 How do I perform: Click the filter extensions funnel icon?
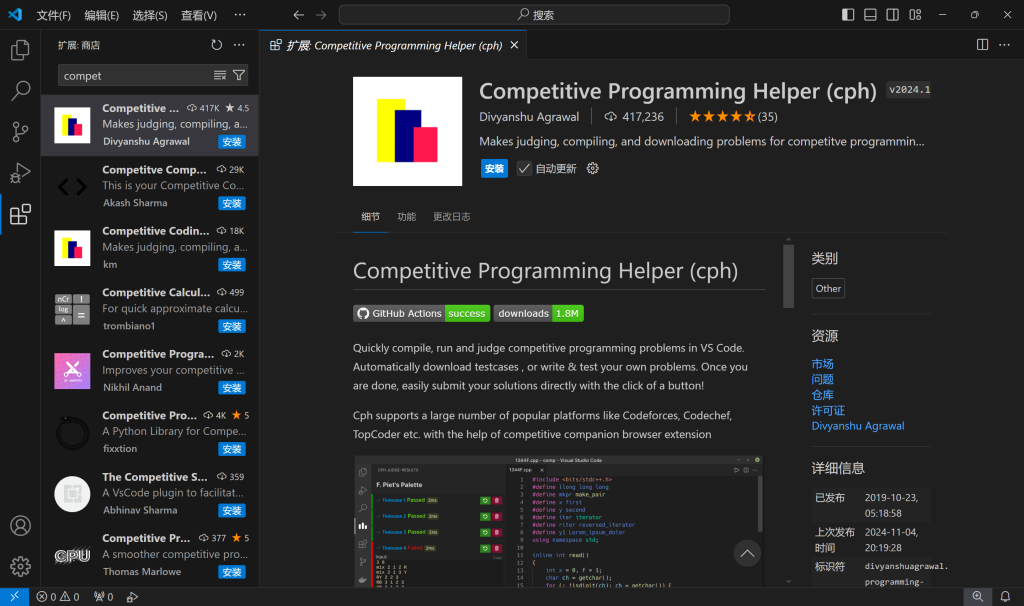(239, 75)
